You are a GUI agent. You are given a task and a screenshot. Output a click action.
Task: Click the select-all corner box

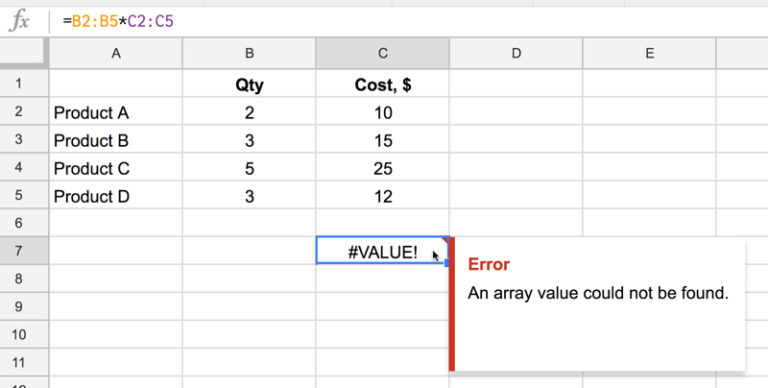pyautogui.click(x=24, y=53)
